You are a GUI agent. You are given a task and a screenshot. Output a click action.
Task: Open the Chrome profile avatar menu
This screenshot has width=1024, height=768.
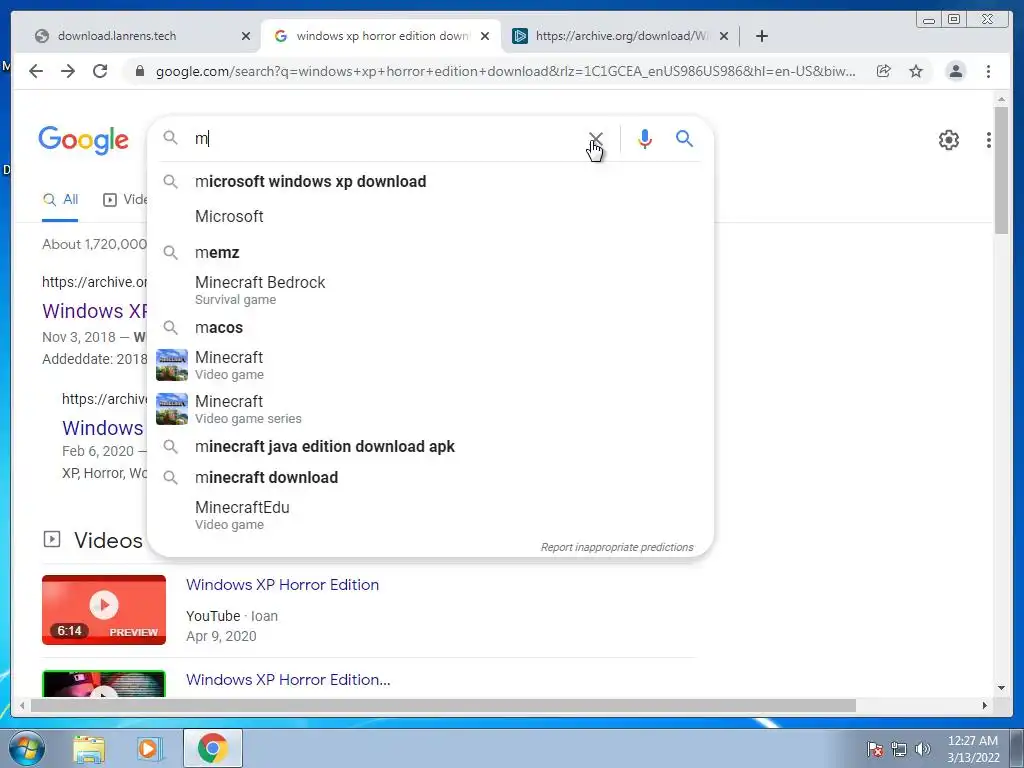(x=955, y=71)
